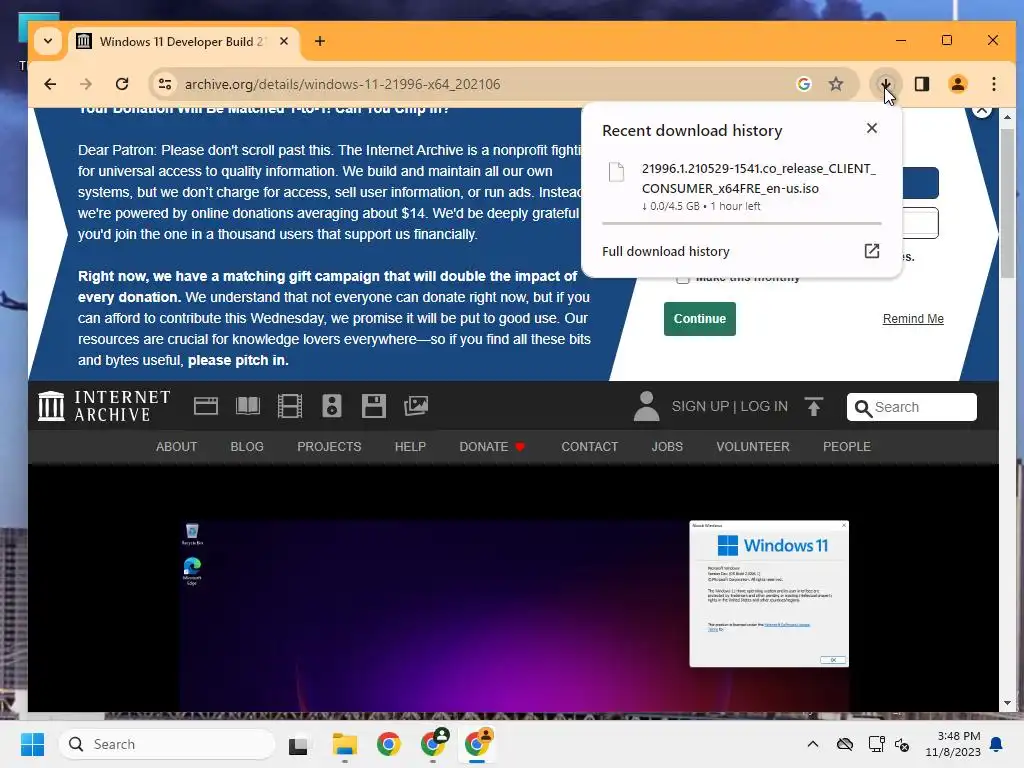Open a new browser tab
This screenshot has height=768, width=1024.
(320, 41)
